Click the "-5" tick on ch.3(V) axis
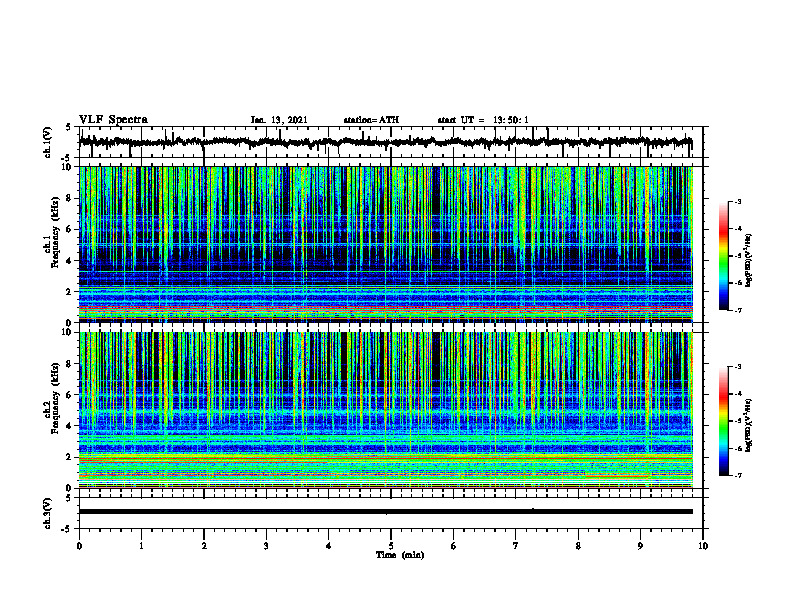Screen dimensions: 792x612 pos(67,529)
